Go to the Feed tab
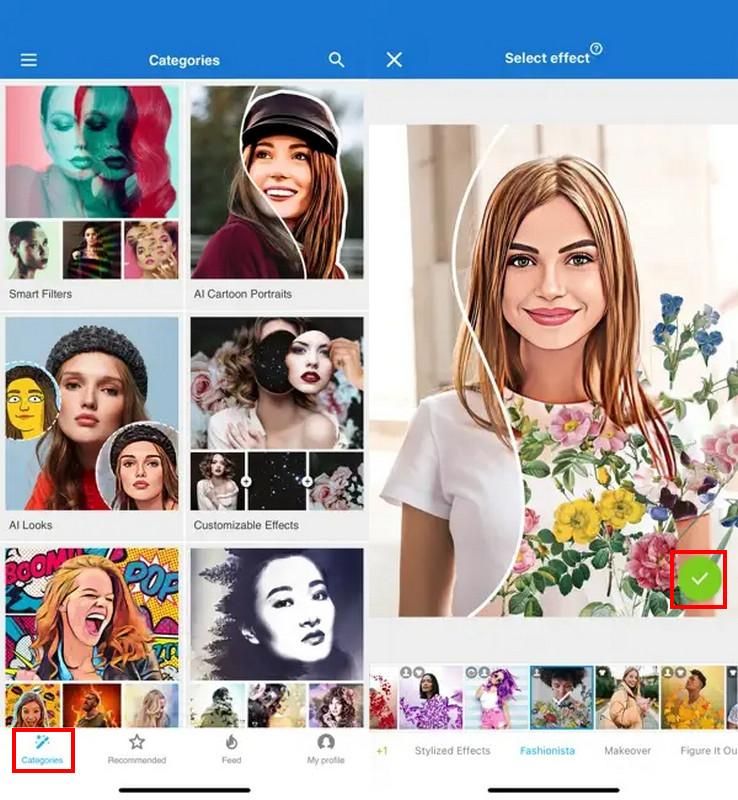Image resolution: width=738 pixels, height=800 pixels. [231, 750]
